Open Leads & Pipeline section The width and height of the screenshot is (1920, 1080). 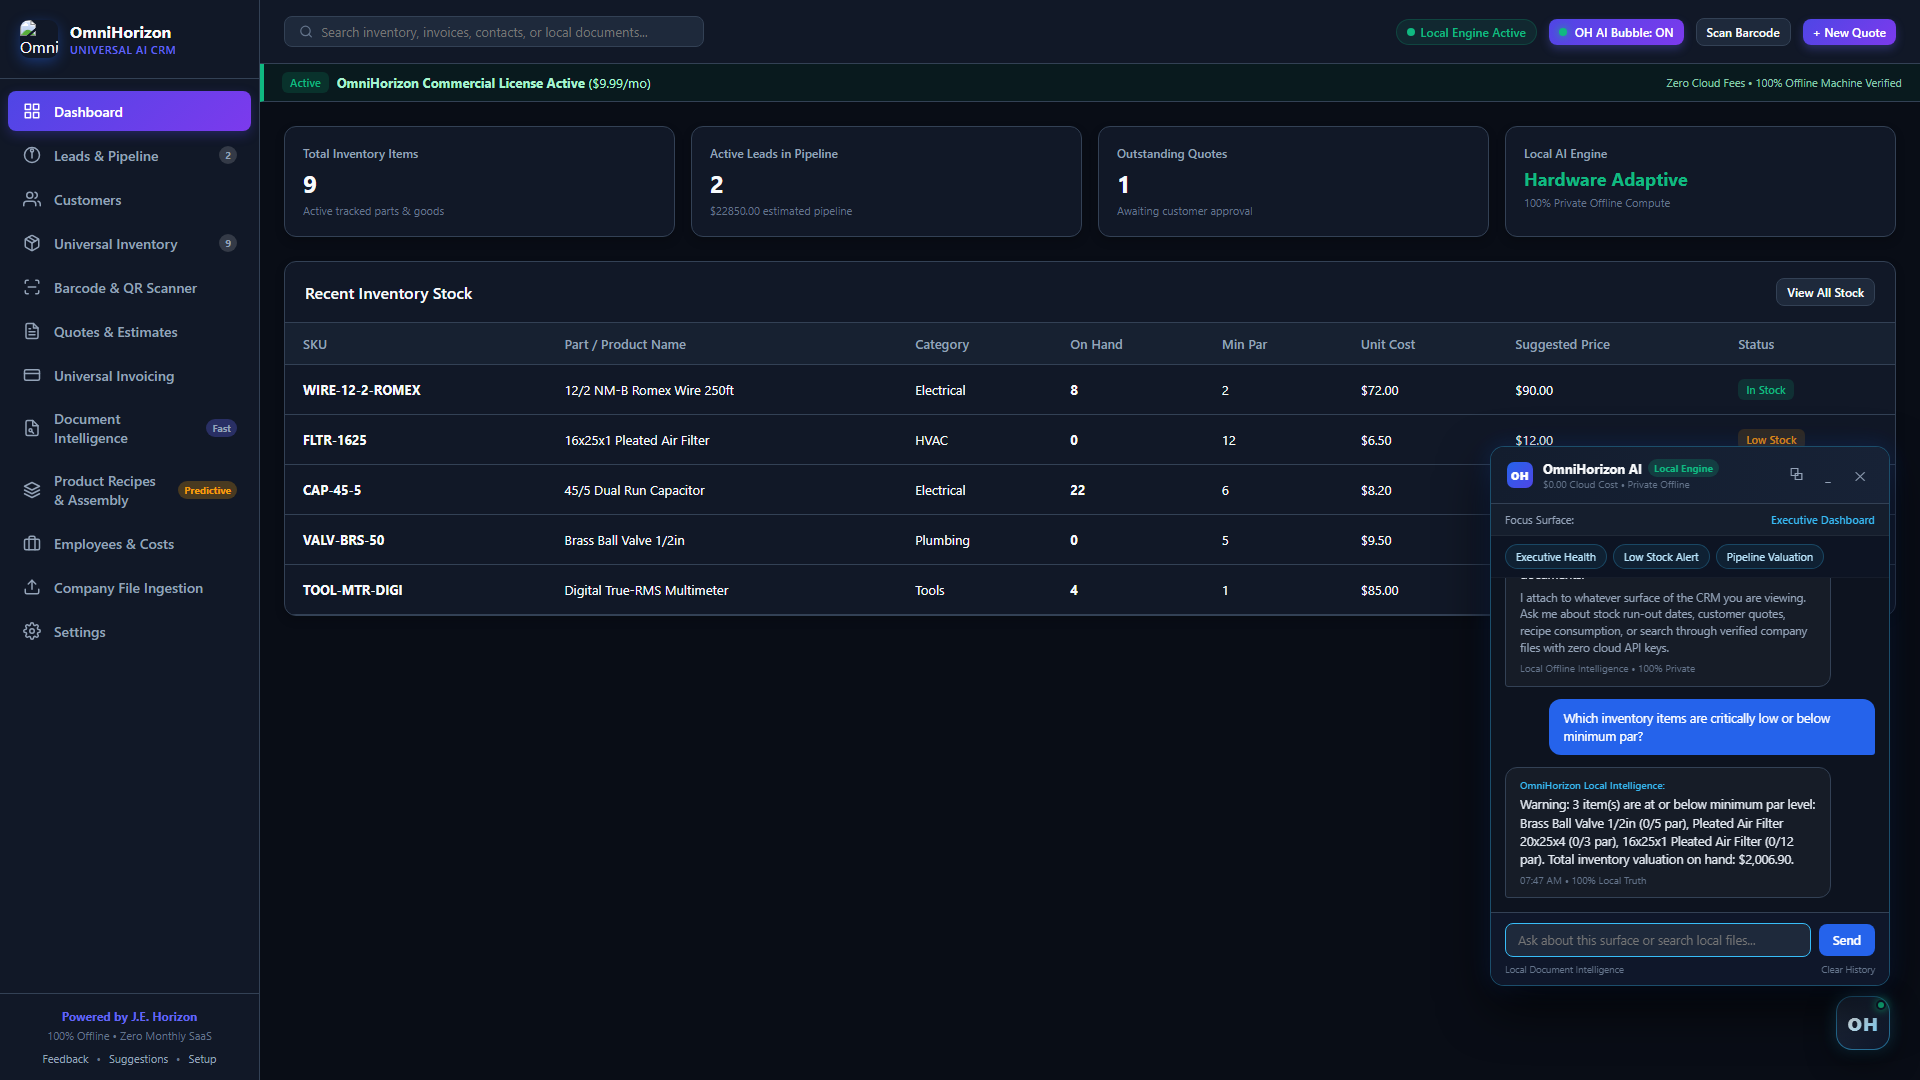[x=129, y=155]
